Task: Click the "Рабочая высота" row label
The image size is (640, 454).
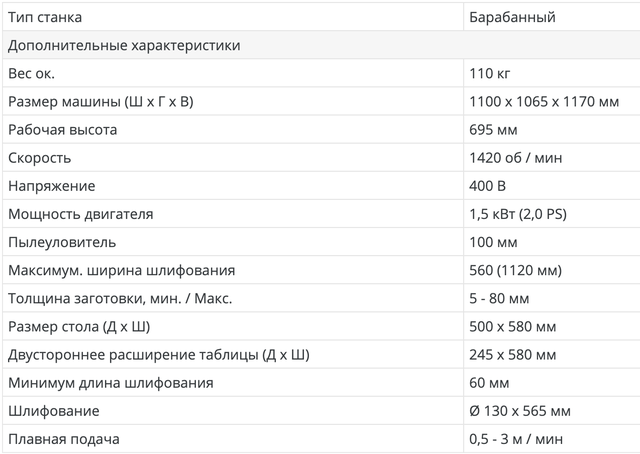Action: [63, 129]
